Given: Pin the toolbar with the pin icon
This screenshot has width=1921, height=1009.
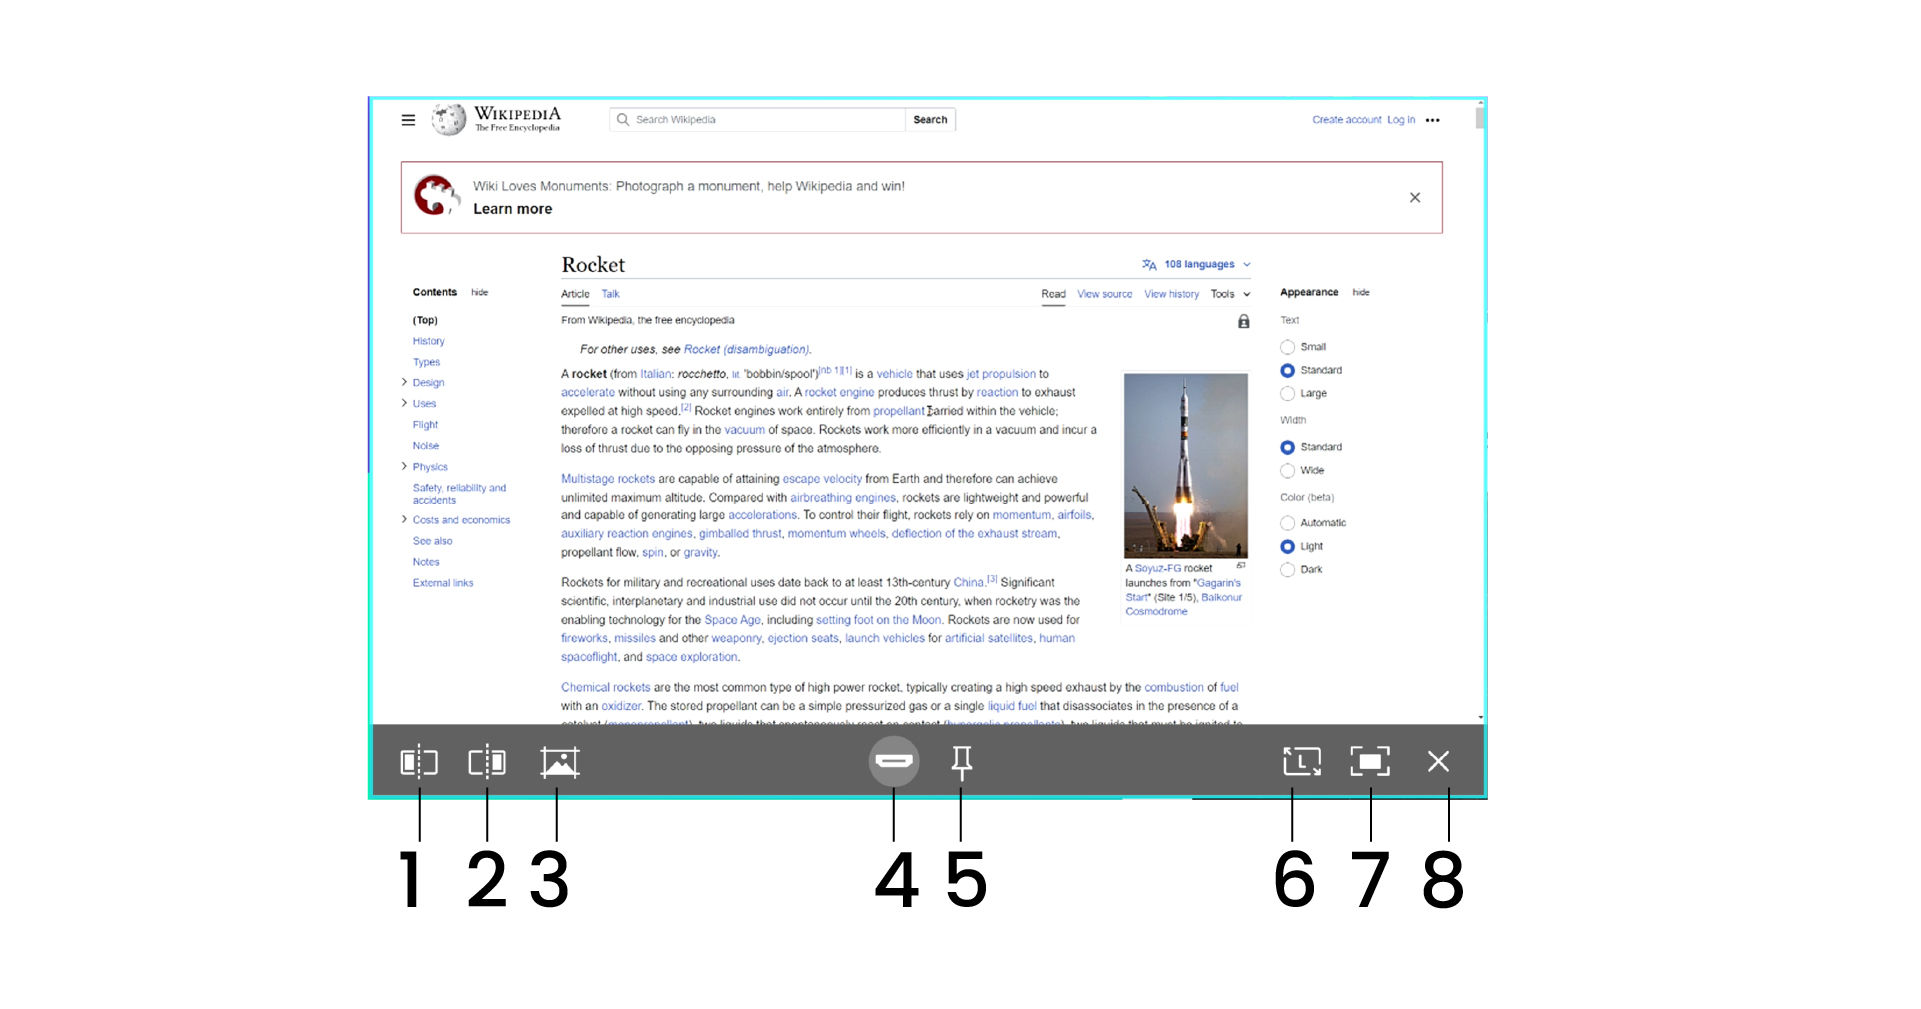Looking at the screenshot, I should tap(961, 762).
